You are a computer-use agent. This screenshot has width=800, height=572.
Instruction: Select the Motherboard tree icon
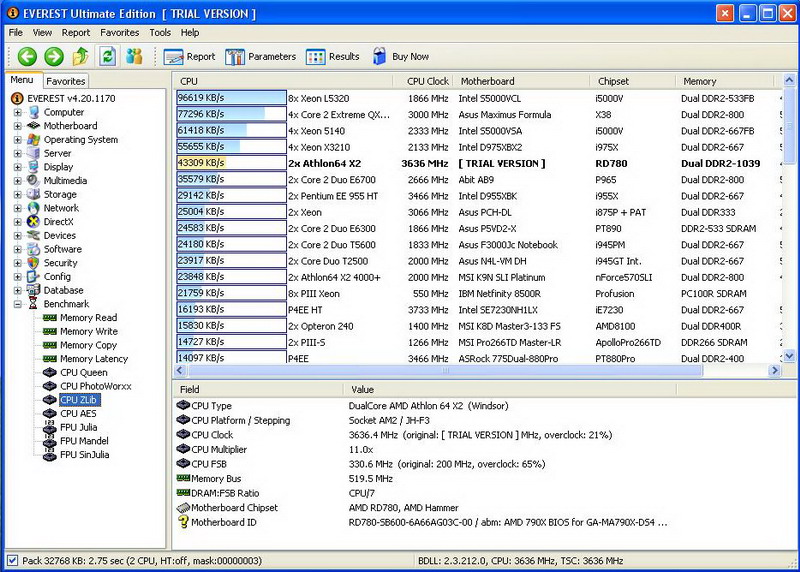(x=34, y=126)
